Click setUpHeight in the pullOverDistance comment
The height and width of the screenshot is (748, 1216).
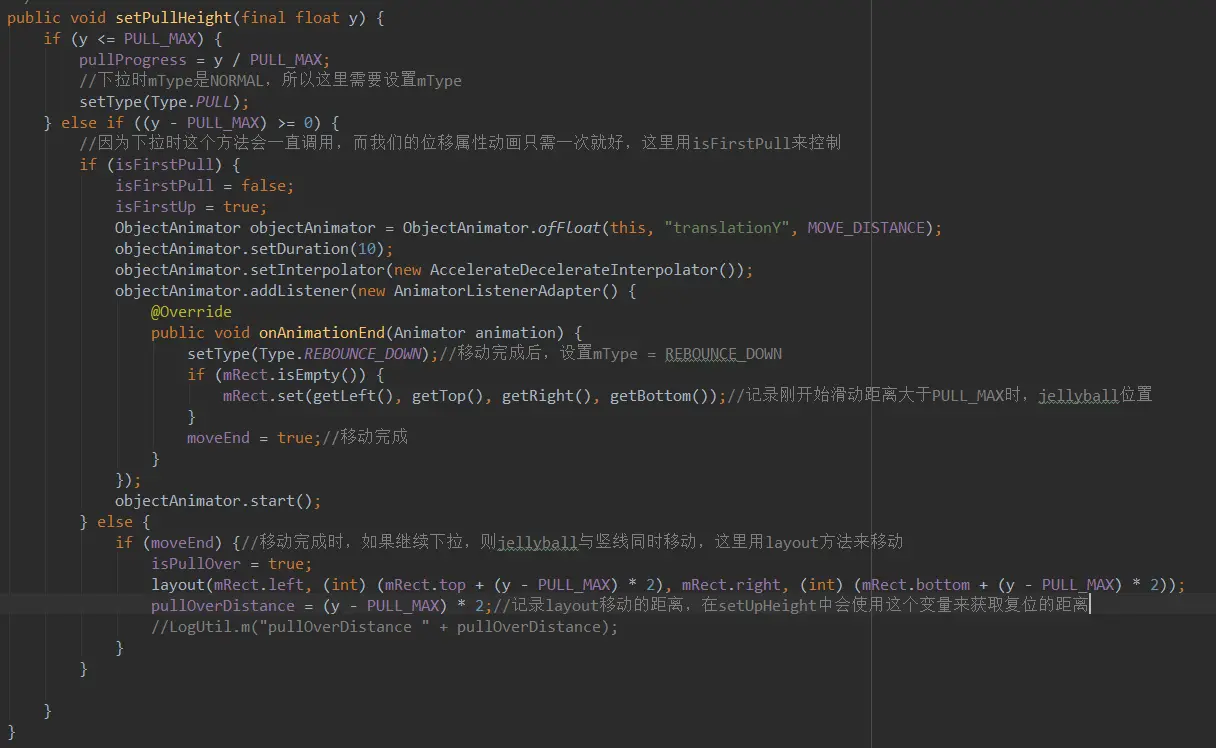click(x=768, y=605)
